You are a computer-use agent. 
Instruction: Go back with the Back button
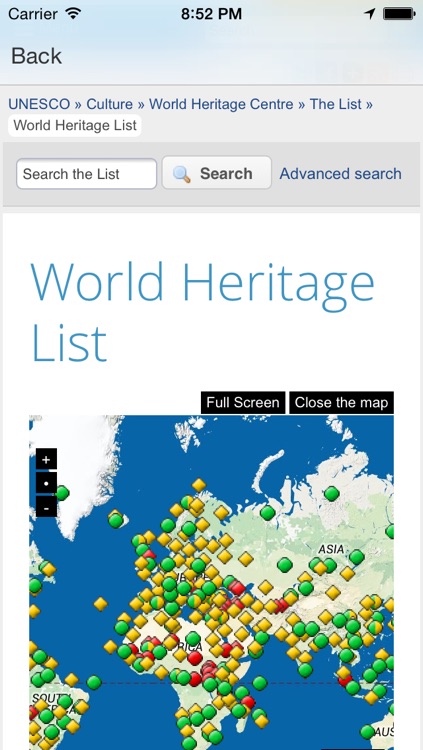tap(36, 56)
